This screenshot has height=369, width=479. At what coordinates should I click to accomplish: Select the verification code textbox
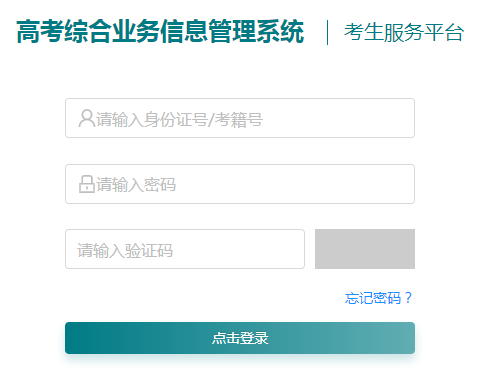[185, 249]
